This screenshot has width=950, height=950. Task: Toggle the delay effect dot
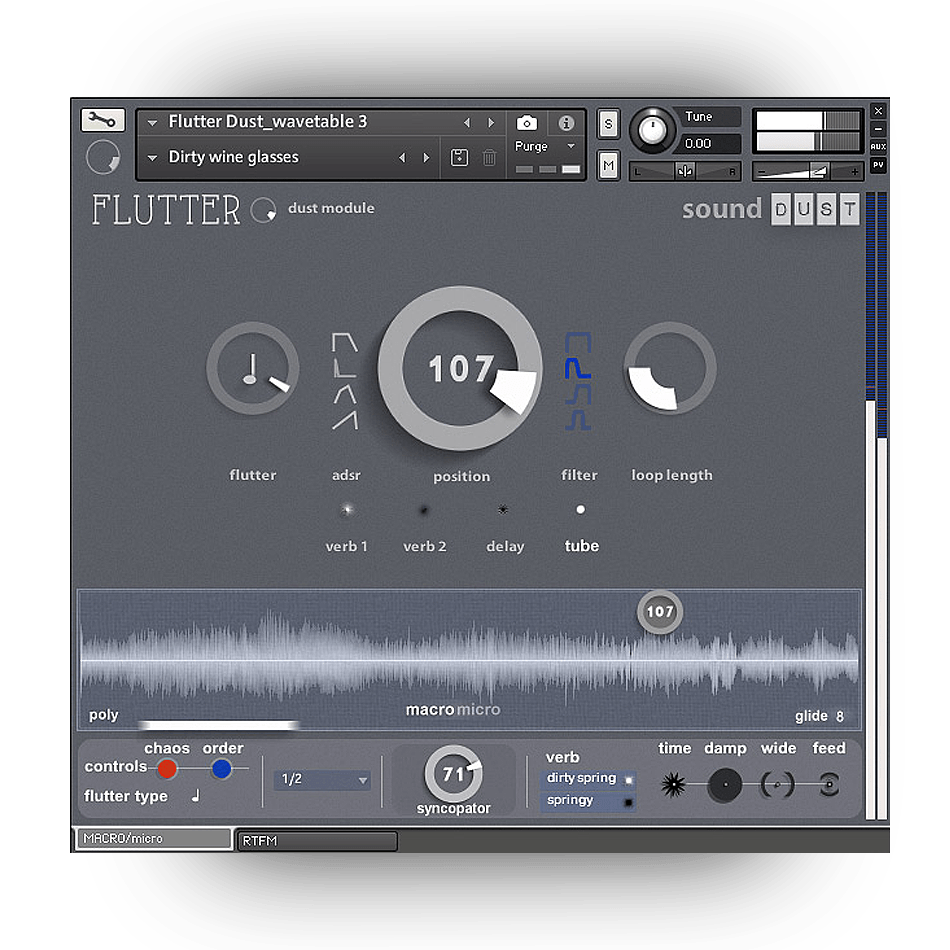pos(503,510)
